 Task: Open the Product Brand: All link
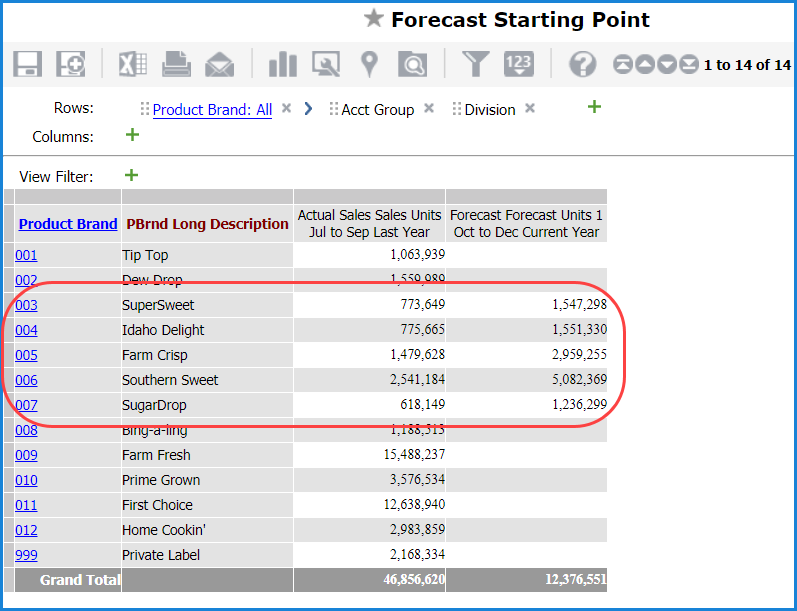click(212, 110)
